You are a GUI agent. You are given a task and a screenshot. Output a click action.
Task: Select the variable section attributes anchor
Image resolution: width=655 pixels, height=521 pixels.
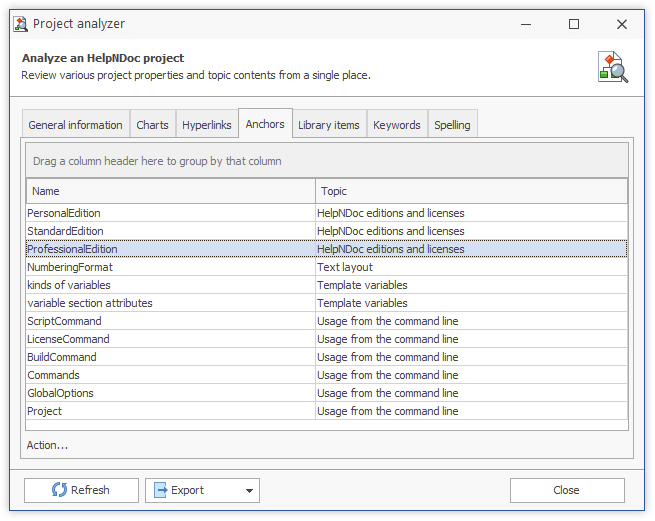point(327,303)
